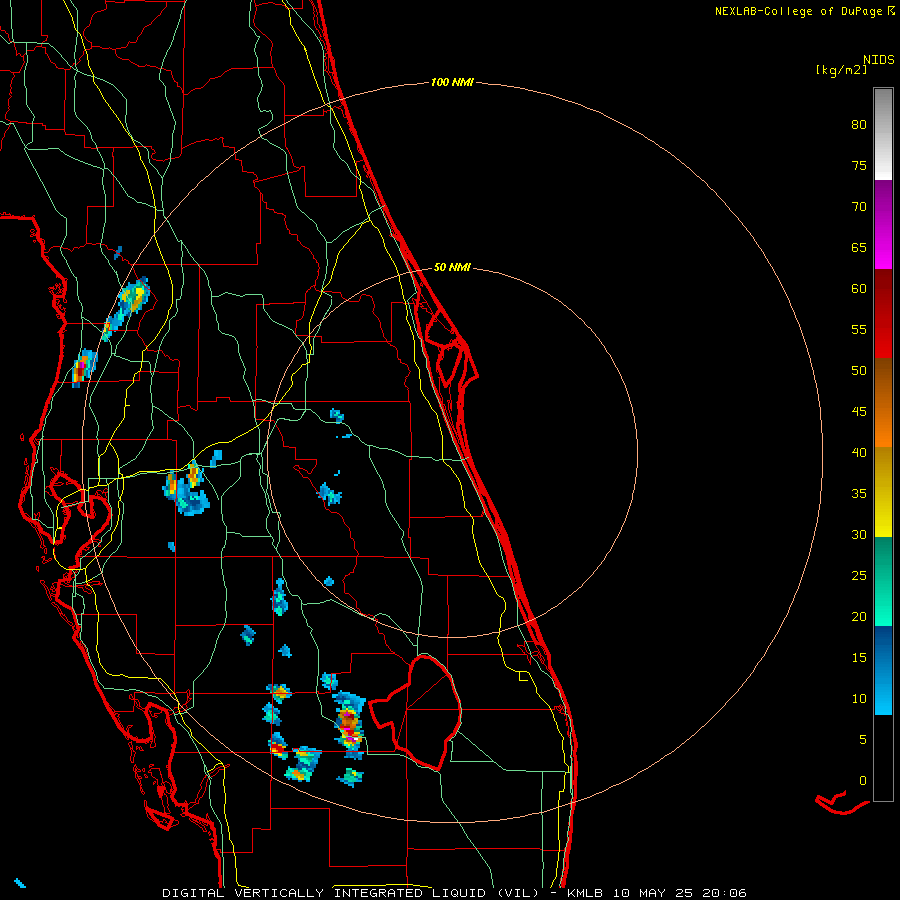This screenshot has width=900, height=900.
Task: Click the NIDS label above color scale
Action: pyautogui.click(x=879, y=60)
